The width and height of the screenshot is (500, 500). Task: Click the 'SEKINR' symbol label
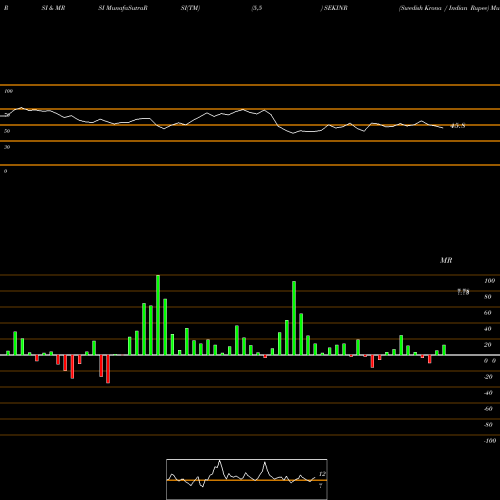(336, 8)
